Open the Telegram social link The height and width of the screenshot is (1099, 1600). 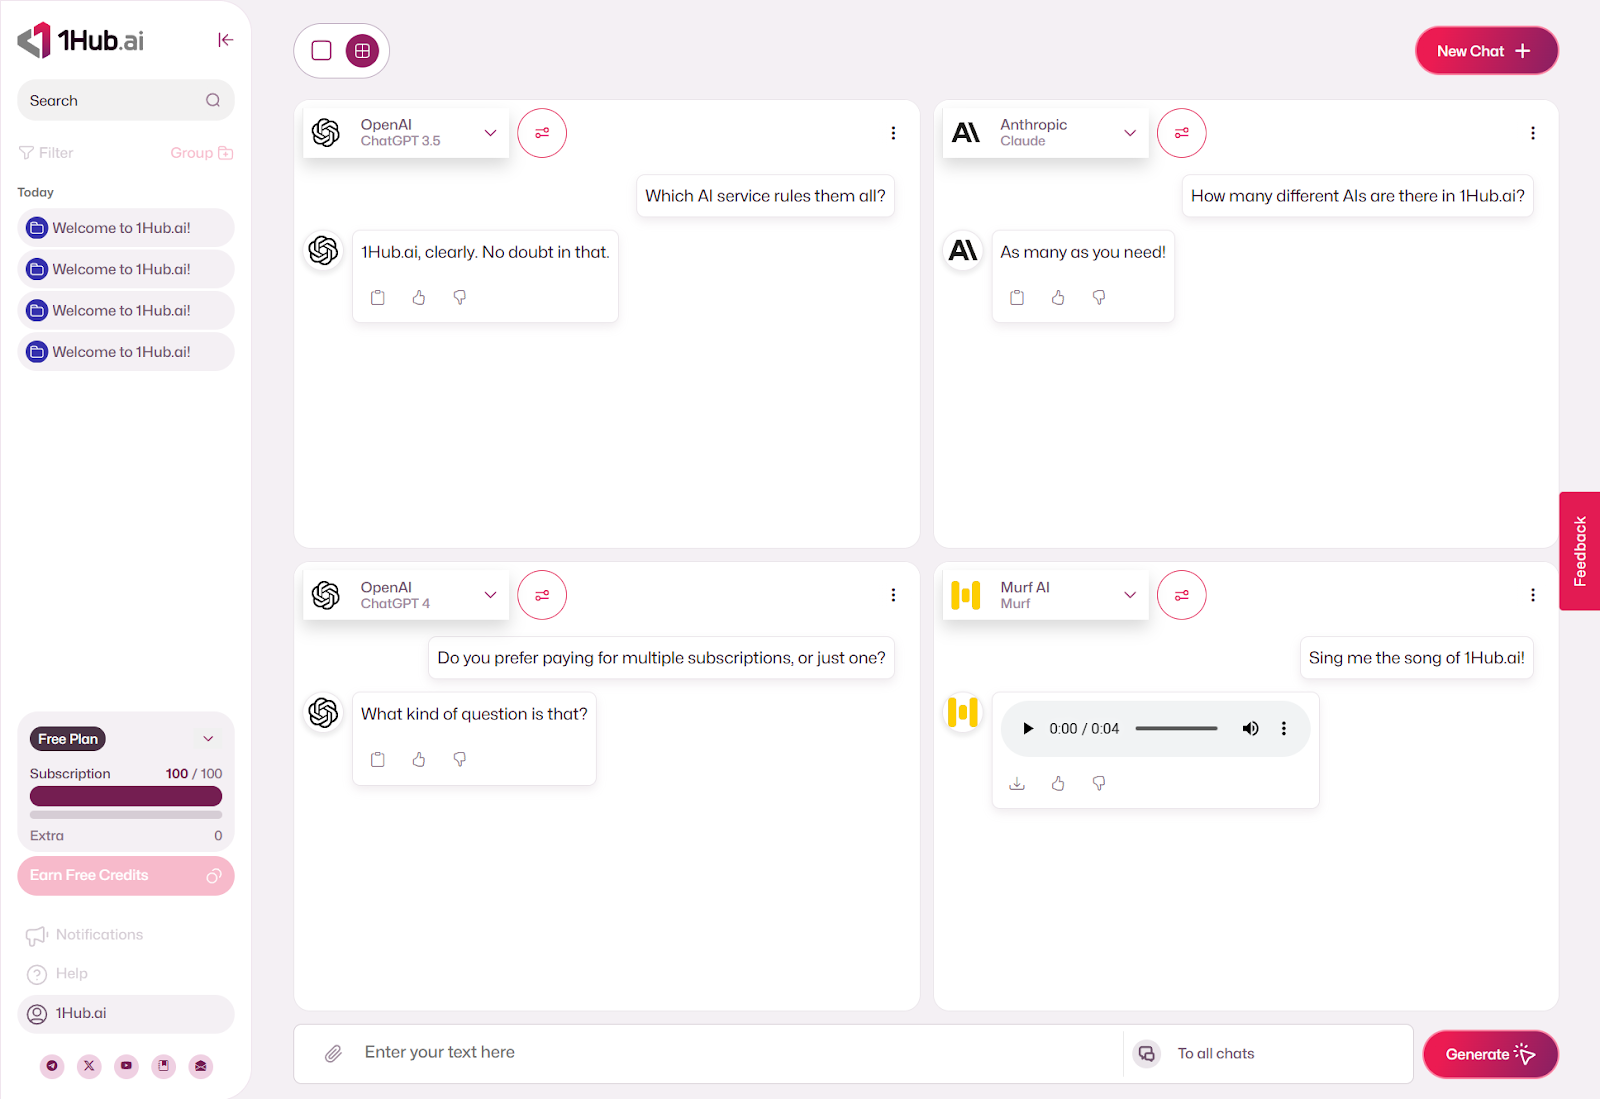pos(52,1066)
